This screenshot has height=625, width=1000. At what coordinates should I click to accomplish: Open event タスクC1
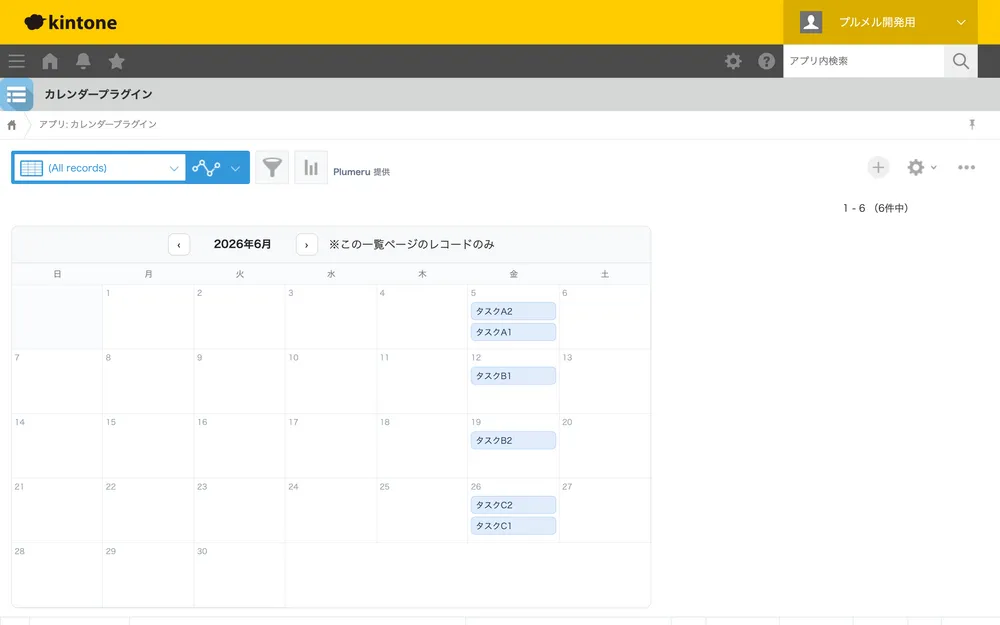[x=513, y=526]
